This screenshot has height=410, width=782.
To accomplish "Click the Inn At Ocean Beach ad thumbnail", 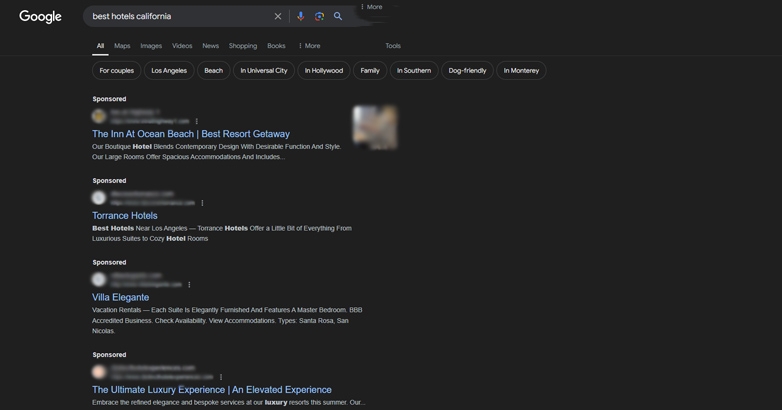I will tap(374, 127).
